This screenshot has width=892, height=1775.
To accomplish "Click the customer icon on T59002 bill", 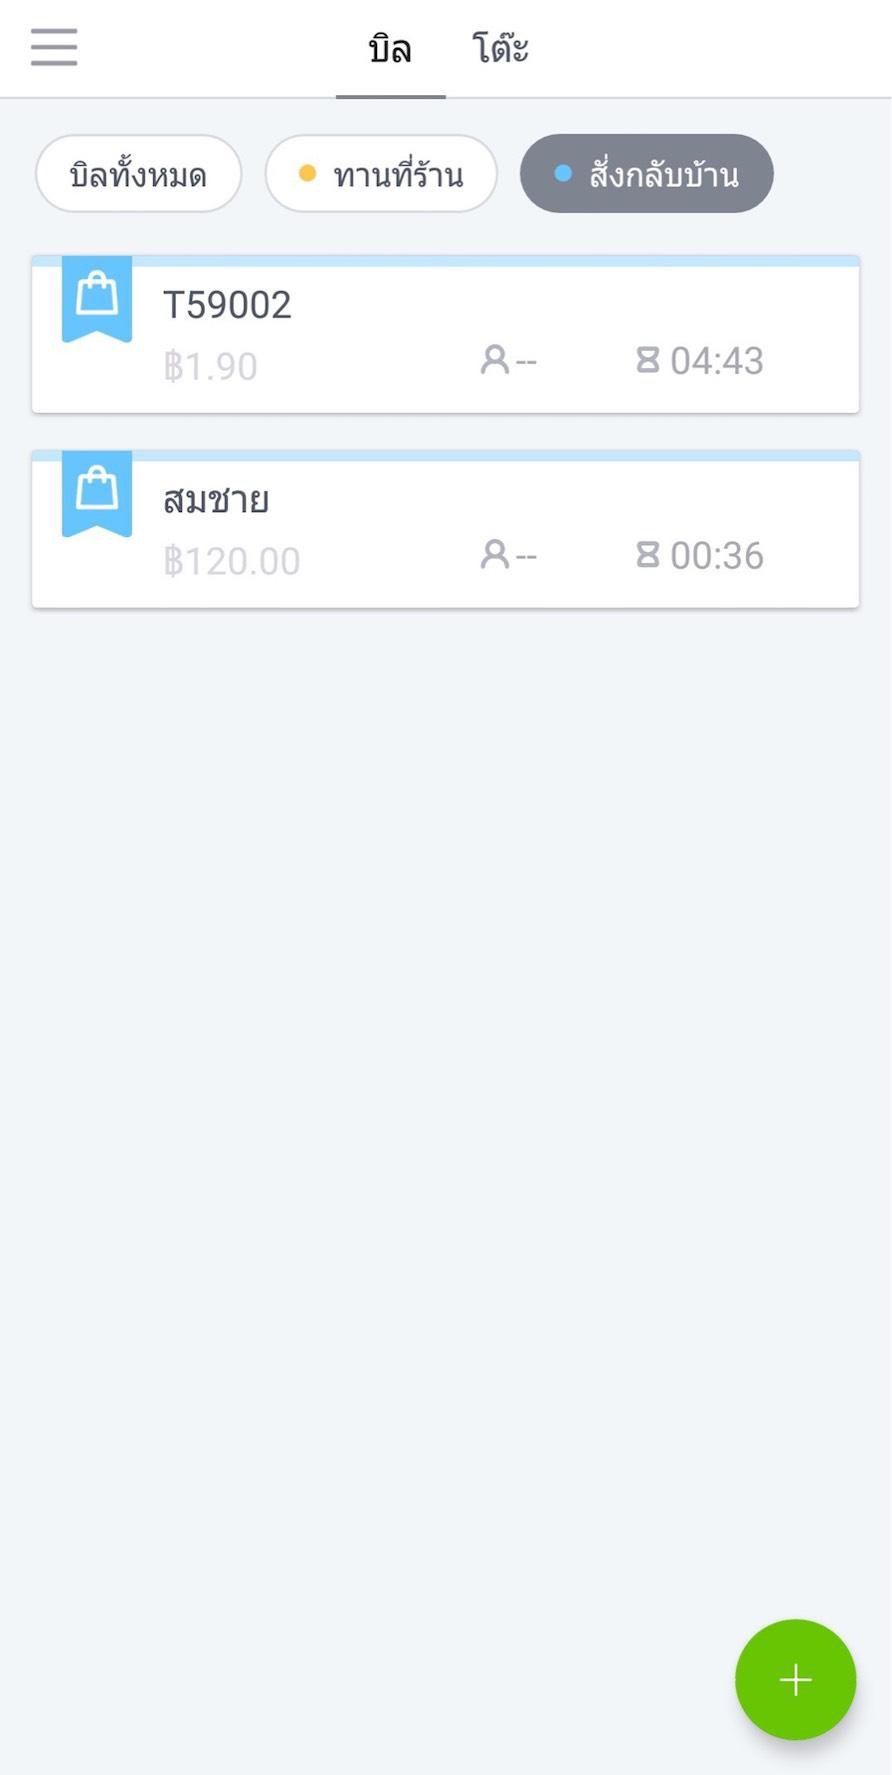I will coord(494,360).
